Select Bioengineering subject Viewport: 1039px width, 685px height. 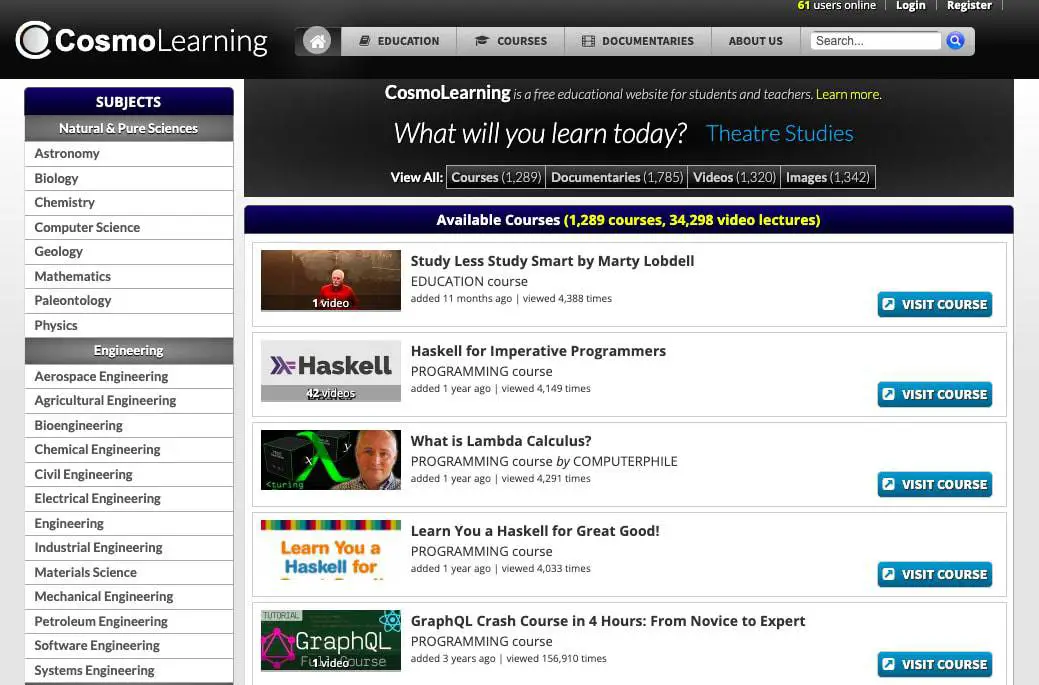129,425
